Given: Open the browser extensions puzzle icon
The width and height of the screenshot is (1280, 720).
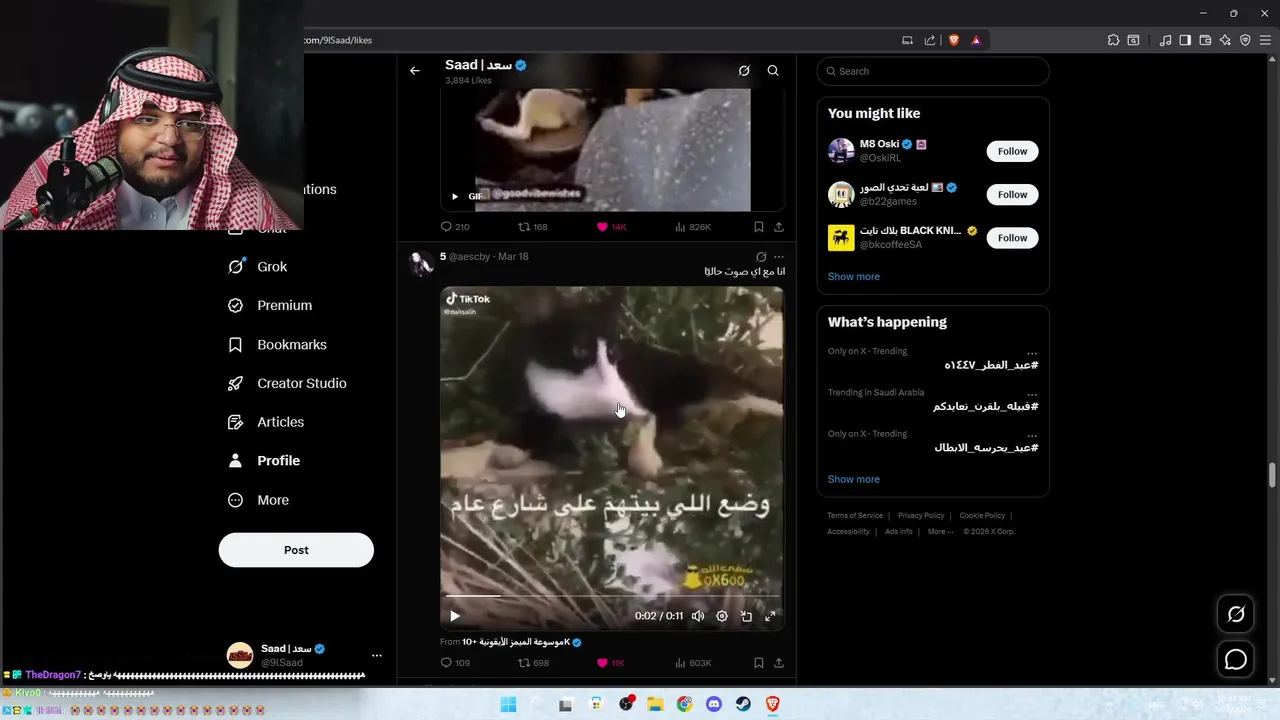Looking at the screenshot, I should click(x=1113, y=40).
